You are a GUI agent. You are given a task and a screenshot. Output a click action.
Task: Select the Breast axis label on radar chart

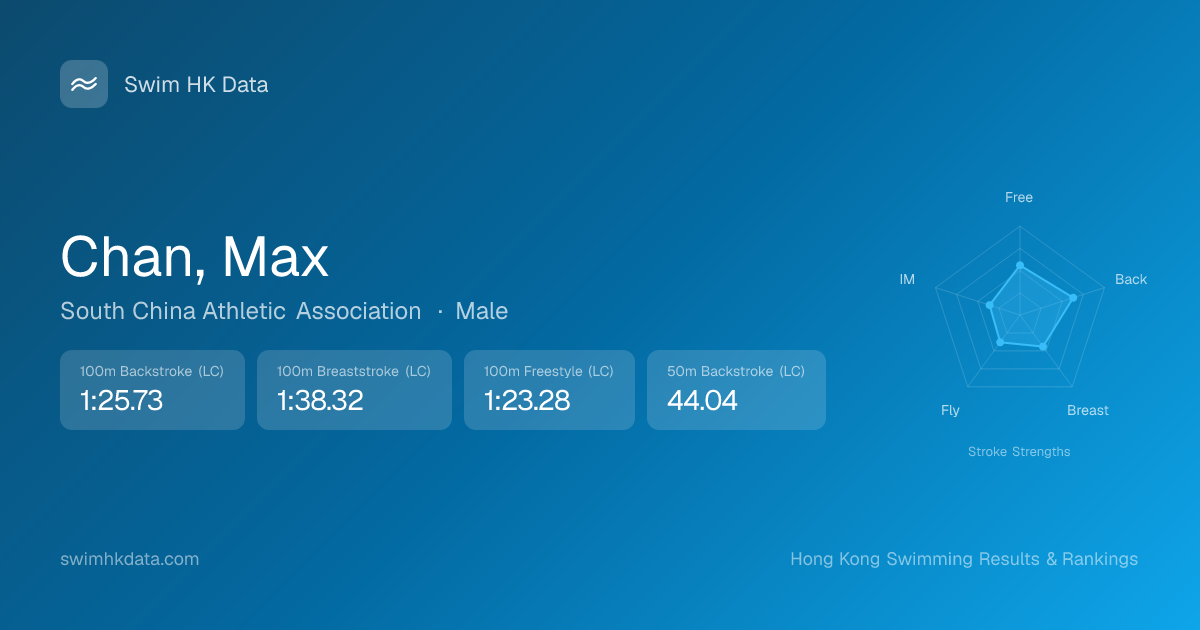click(1087, 411)
